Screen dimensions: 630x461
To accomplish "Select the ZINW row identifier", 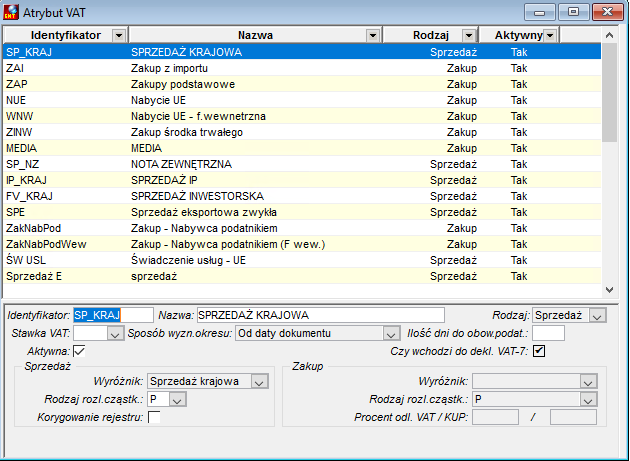I will tap(19, 133).
